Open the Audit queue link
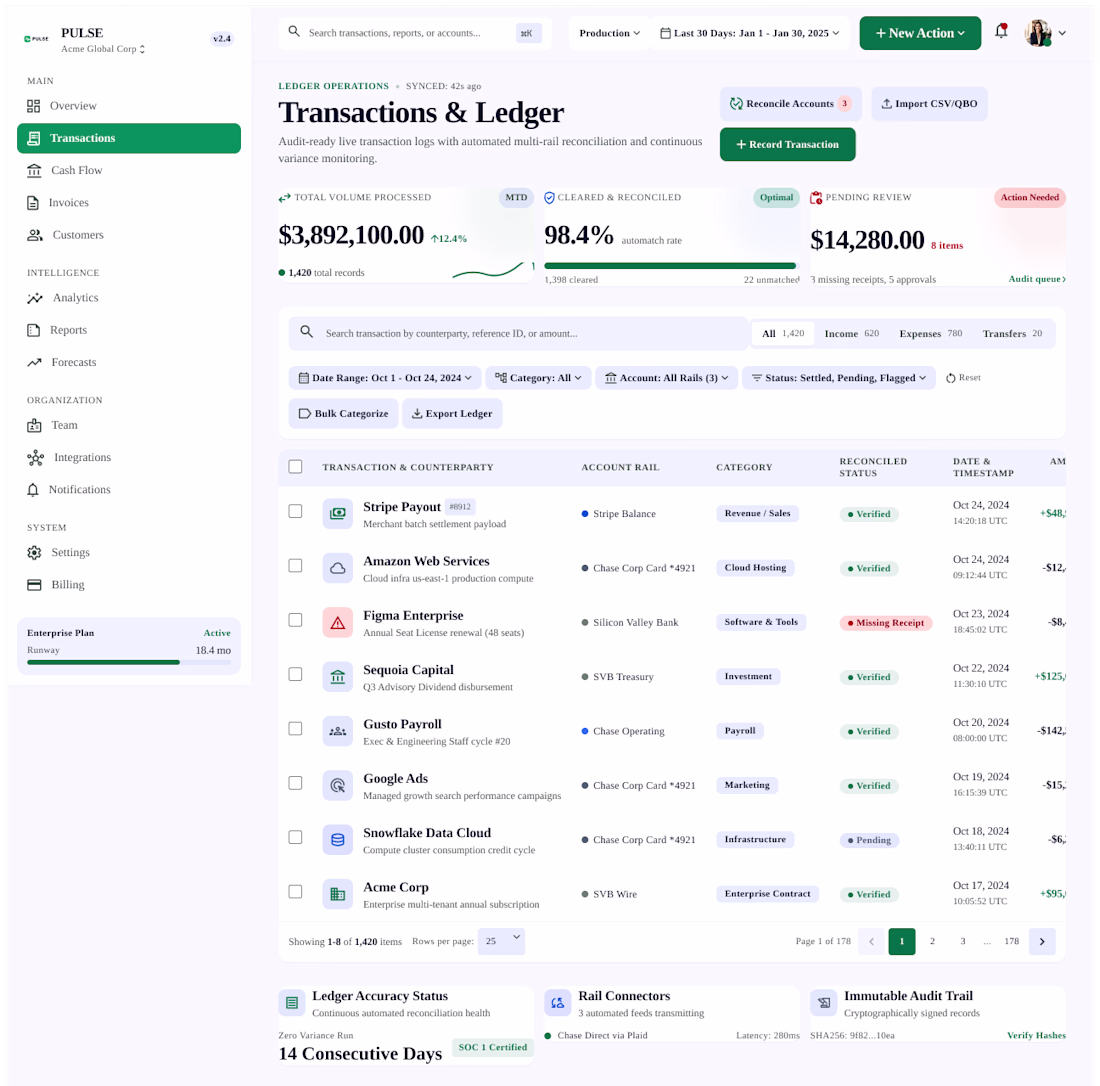The image size is (1100, 1086). [1037, 279]
